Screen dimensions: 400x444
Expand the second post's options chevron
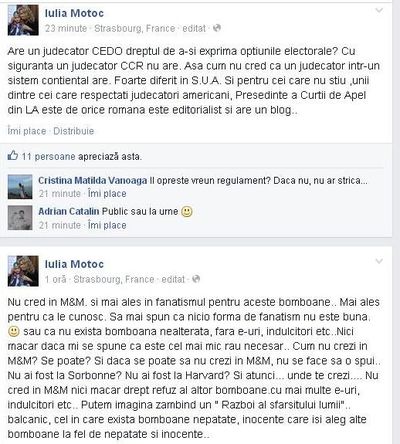click(x=379, y=261)
